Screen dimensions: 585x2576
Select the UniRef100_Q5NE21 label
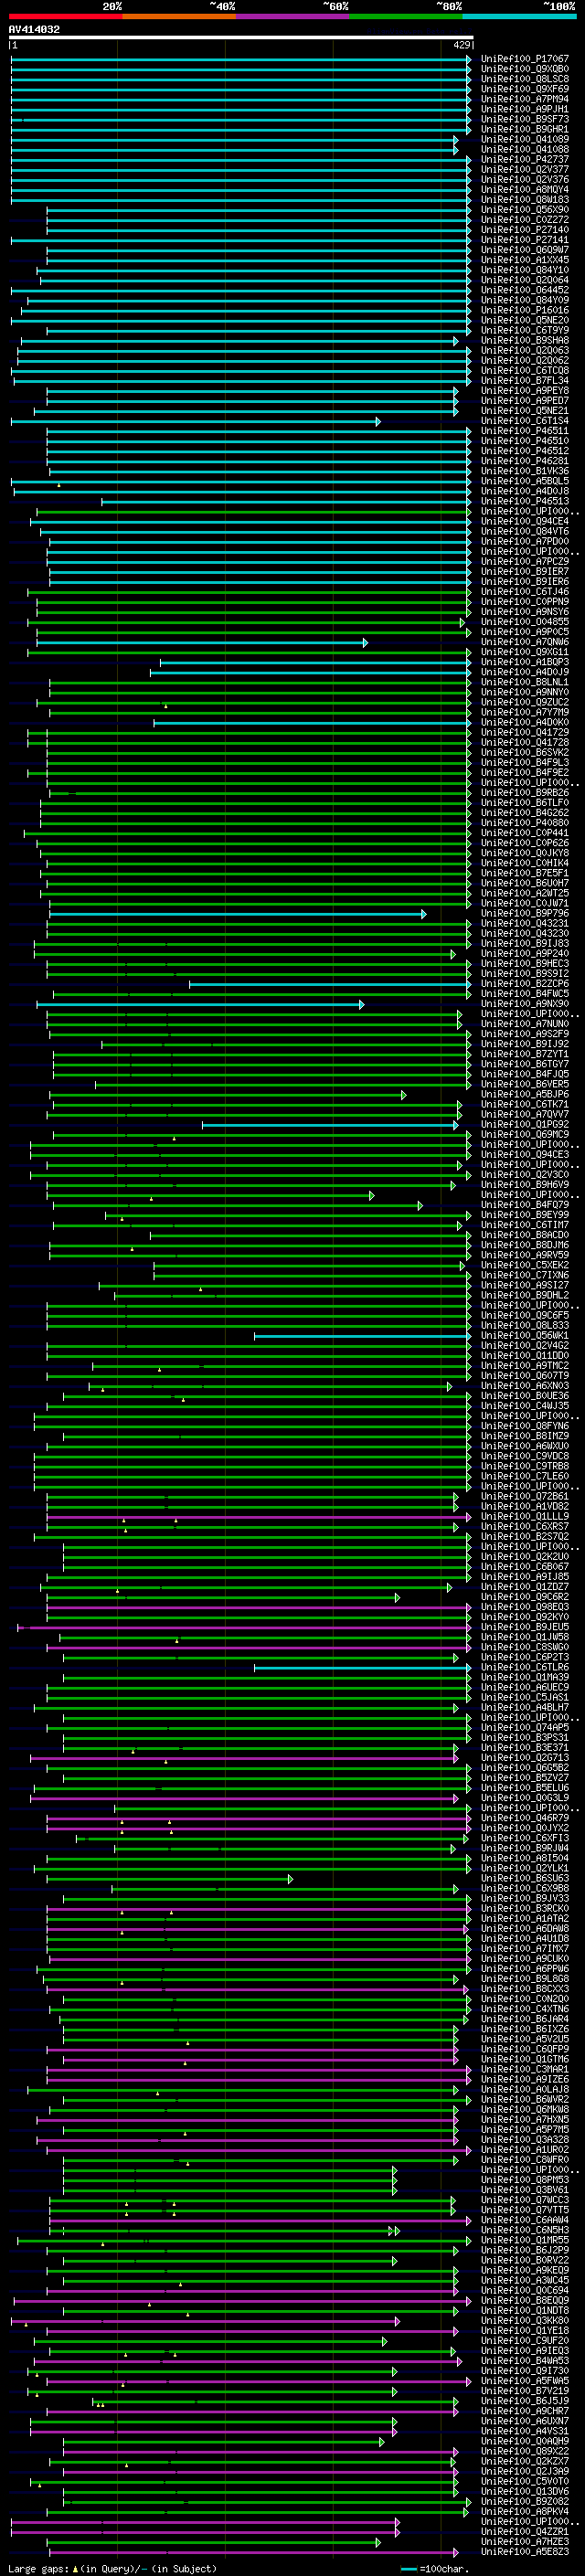tap(525, 411)
